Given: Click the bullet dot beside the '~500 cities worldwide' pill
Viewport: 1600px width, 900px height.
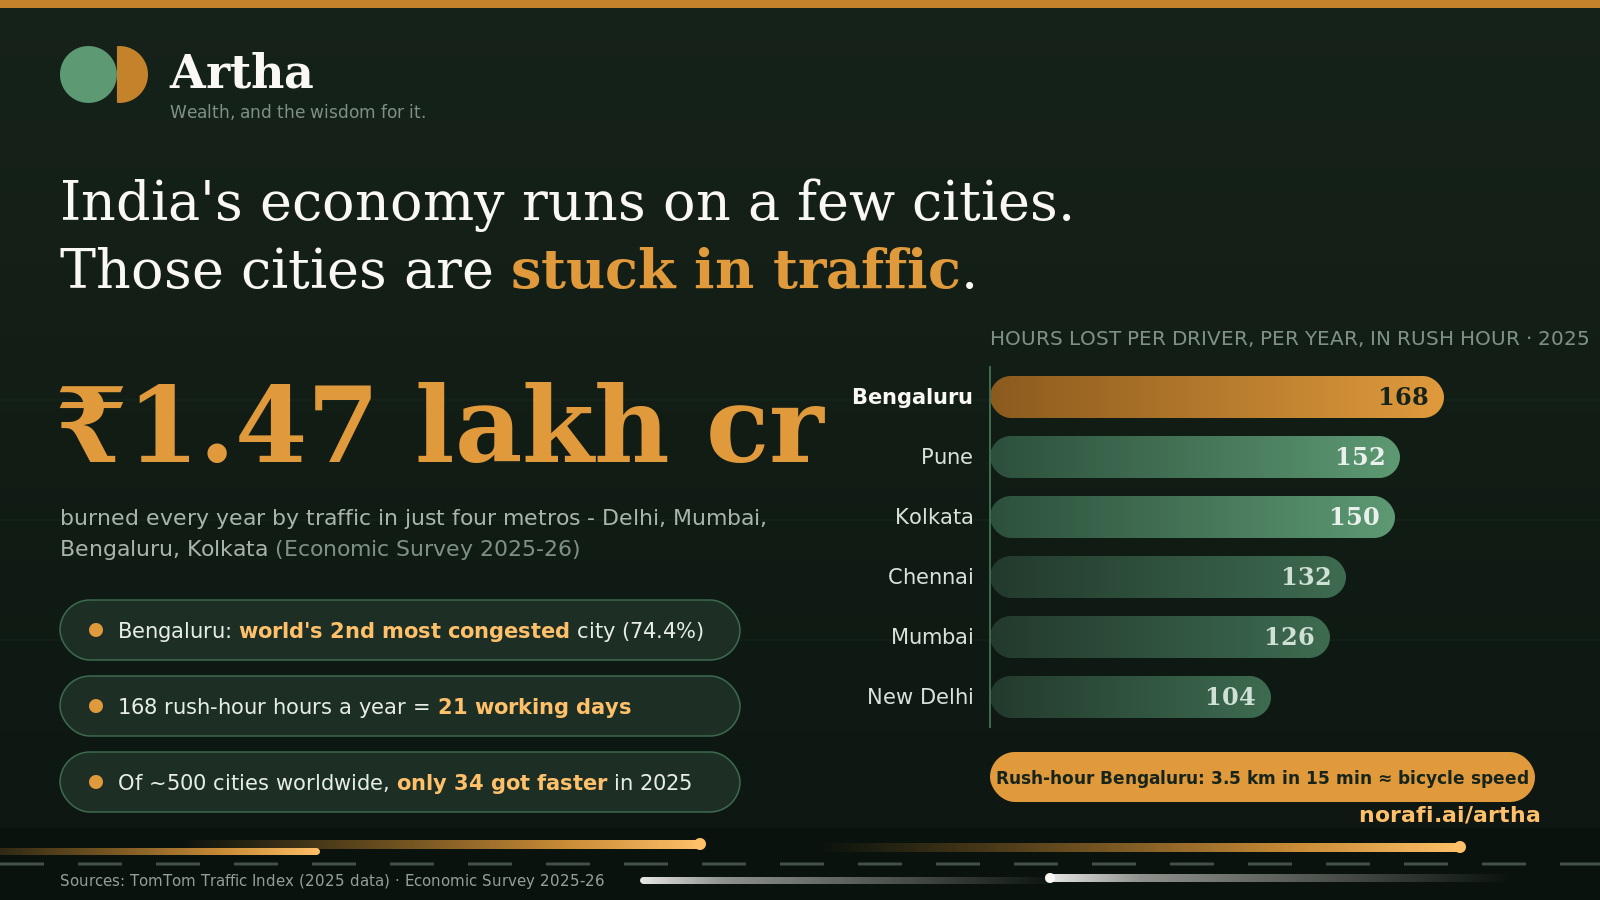Looking at the screenshot, I should [96, 782].
